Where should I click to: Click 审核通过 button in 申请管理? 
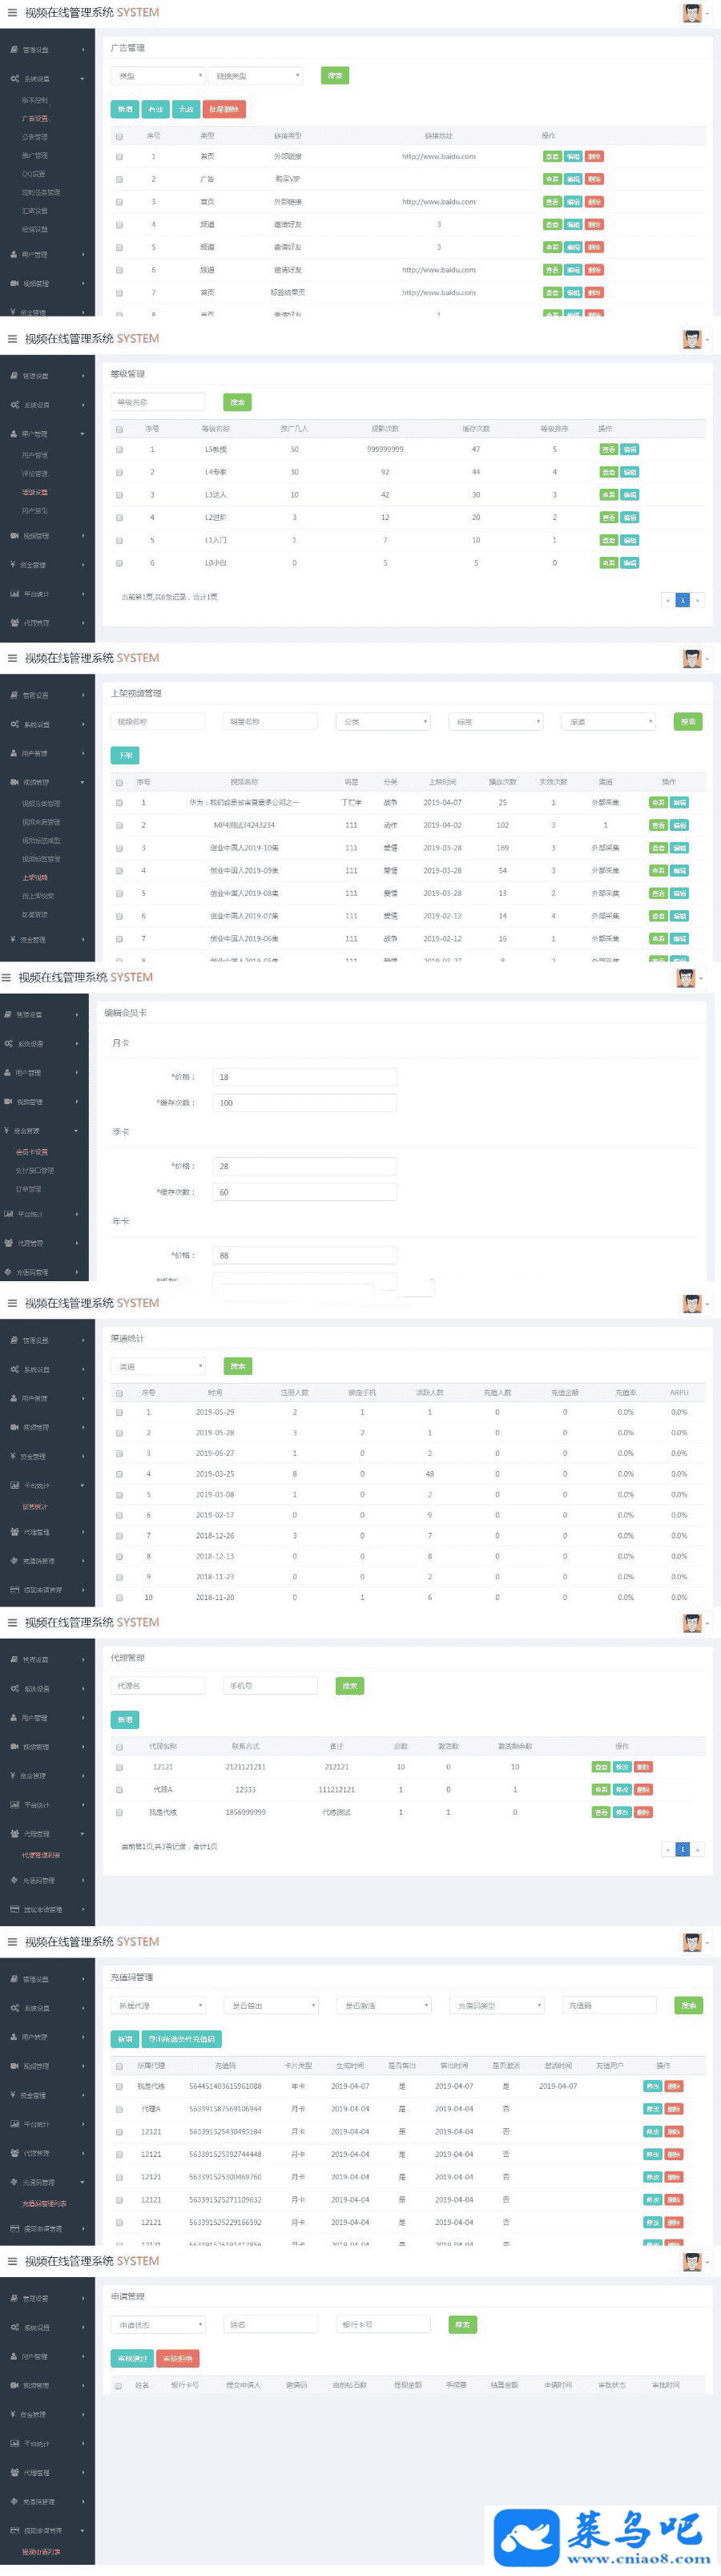pos(132,2358)
